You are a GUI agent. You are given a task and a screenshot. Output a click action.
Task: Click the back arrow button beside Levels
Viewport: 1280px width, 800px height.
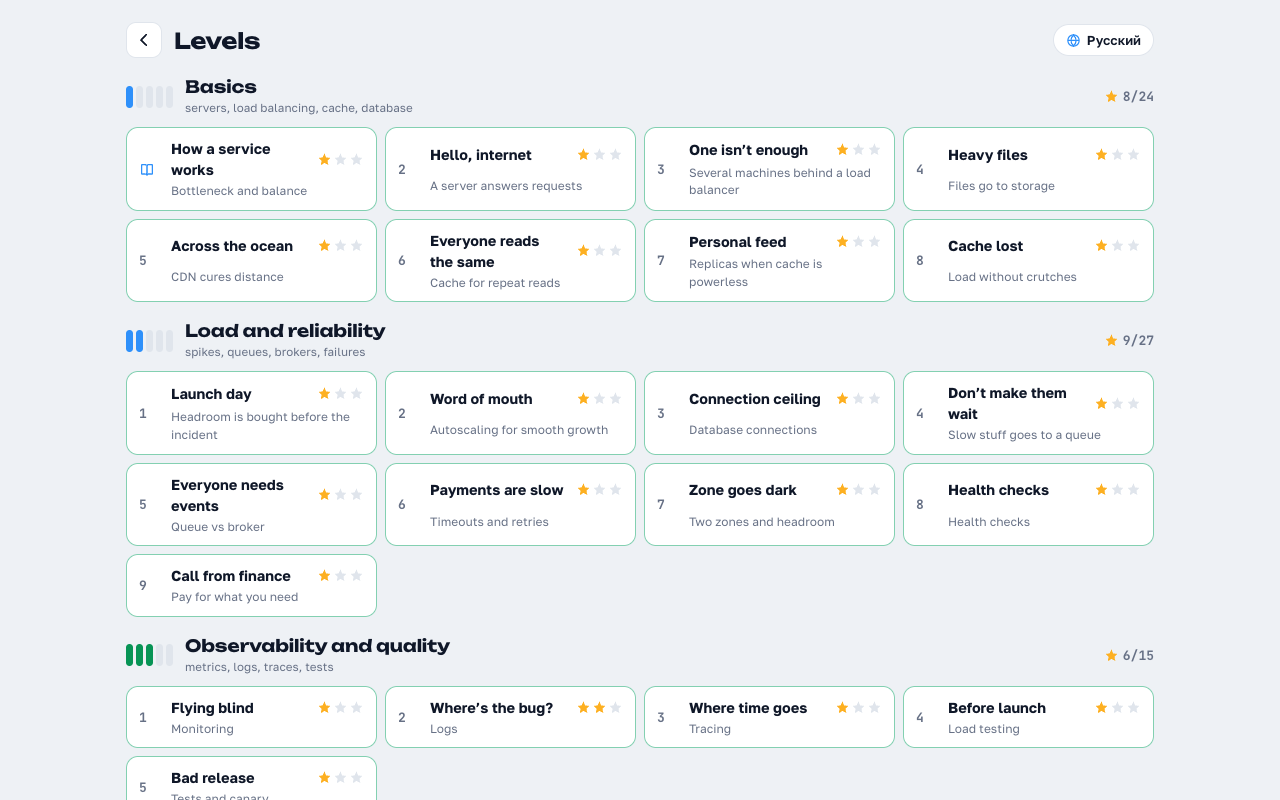(x=144, y=40)
